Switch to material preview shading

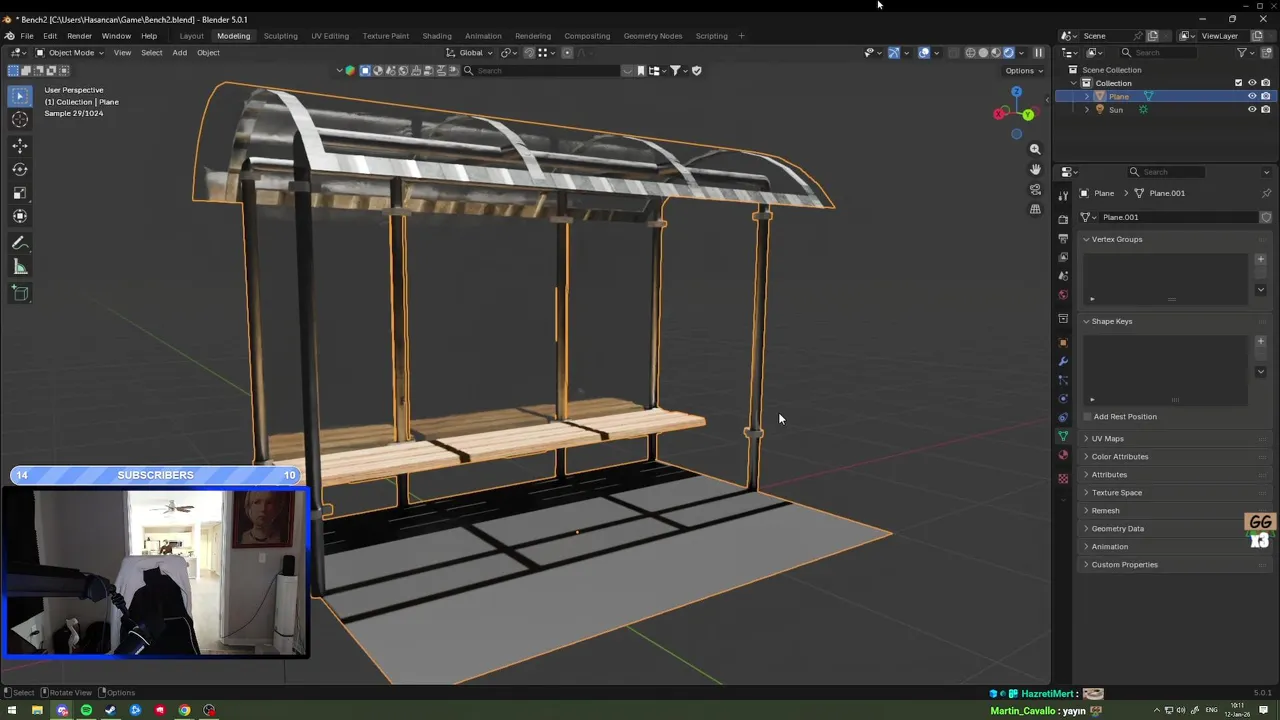(996, 53)
